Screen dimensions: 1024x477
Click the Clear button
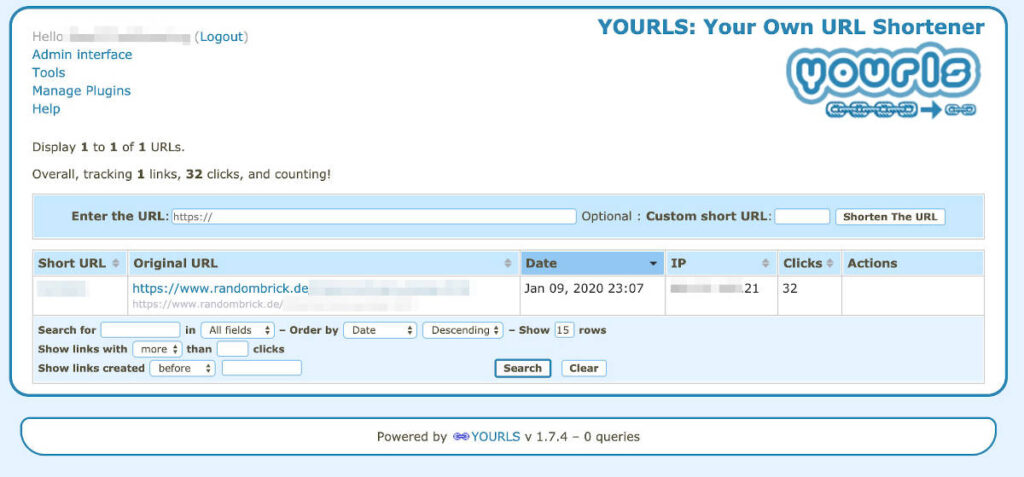click(584, 369)
